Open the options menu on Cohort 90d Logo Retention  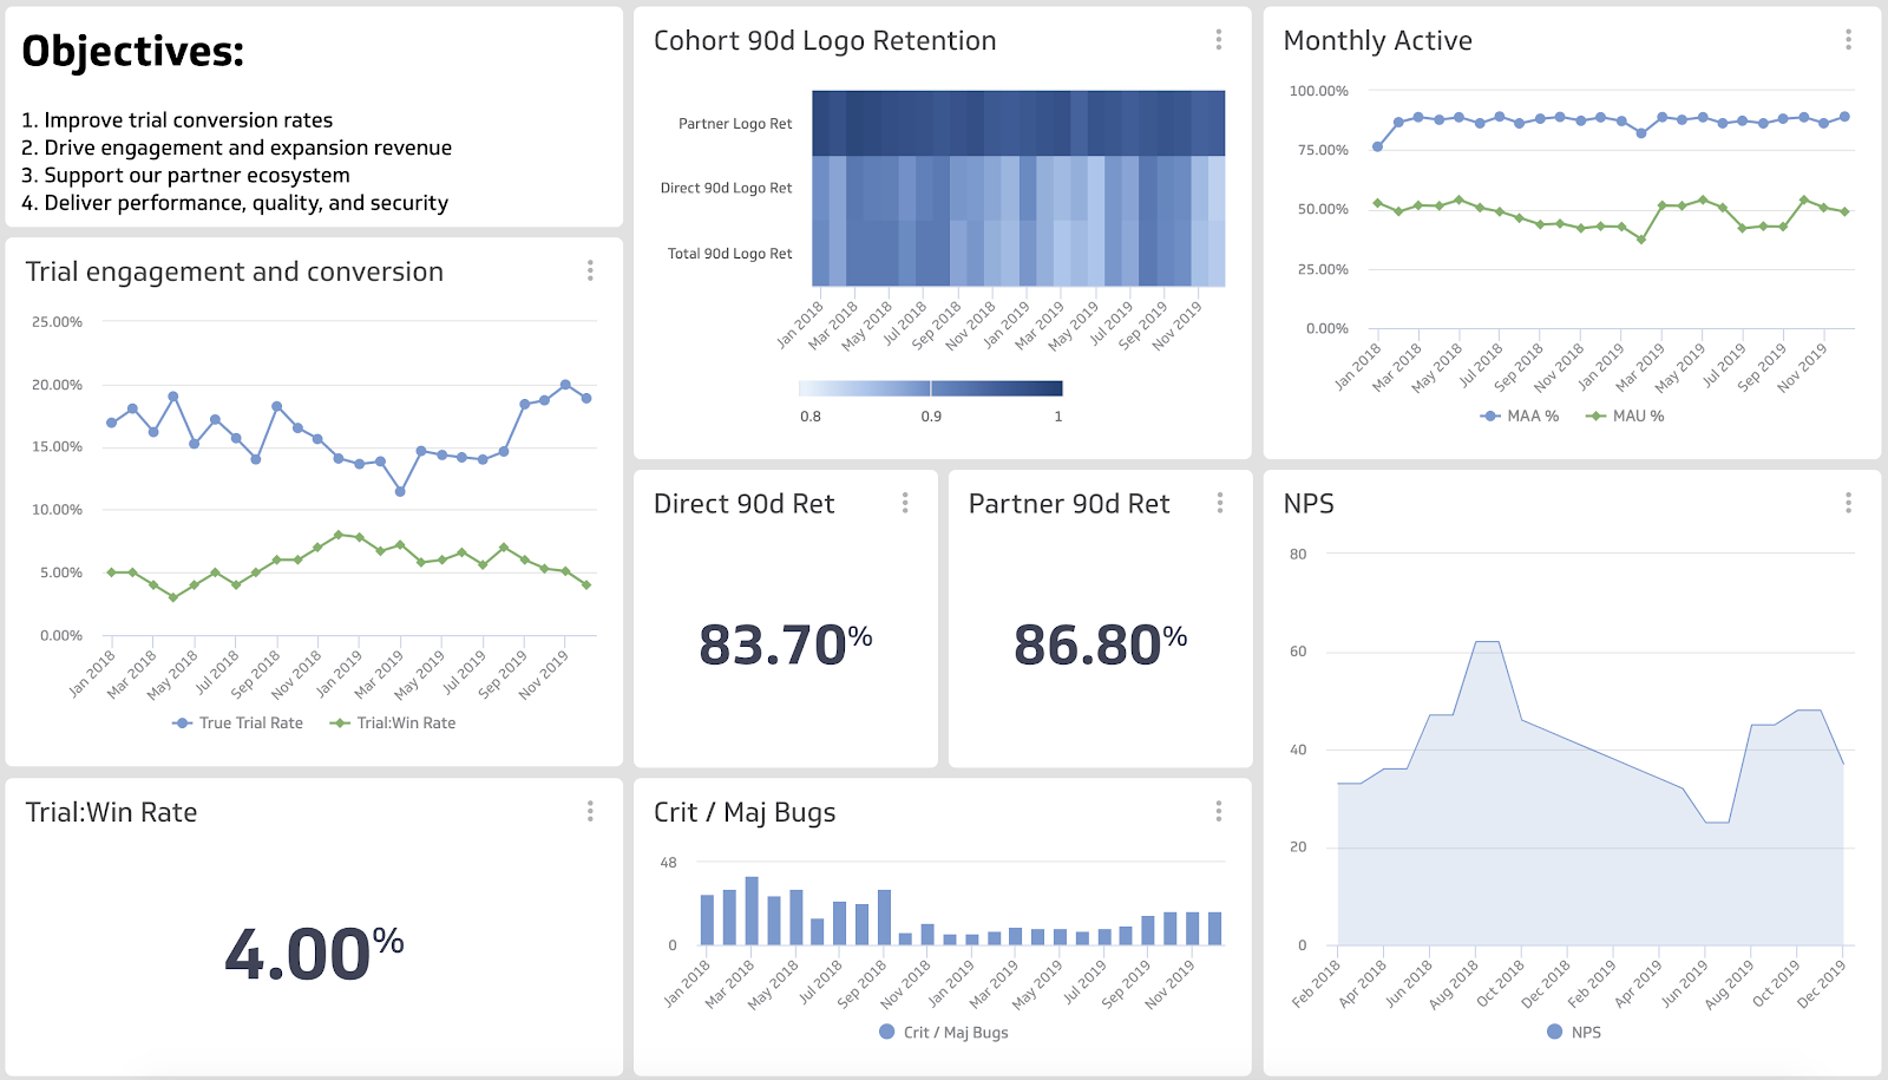click(1218, 40)
